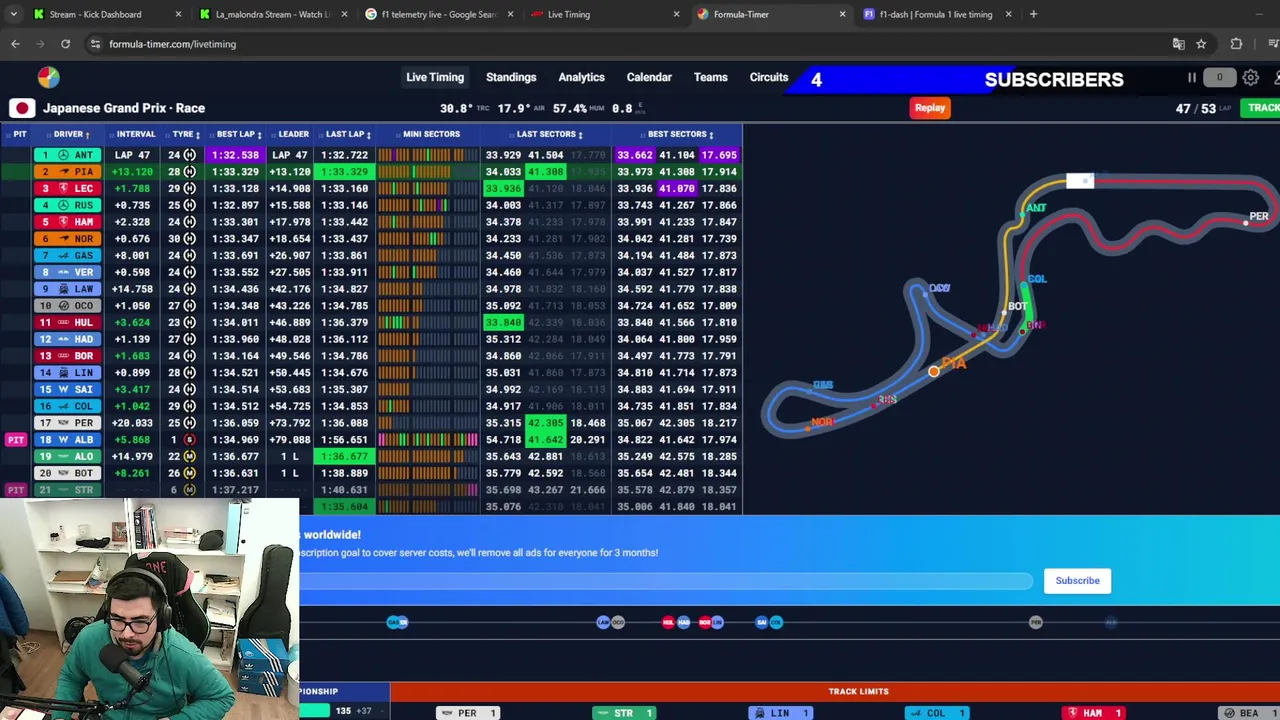Image resolution: width=1280 pixels, height=720 pixels.
Task: Select driver ANT in position 1
Action: pyautogui.click(x=67, y=155)
